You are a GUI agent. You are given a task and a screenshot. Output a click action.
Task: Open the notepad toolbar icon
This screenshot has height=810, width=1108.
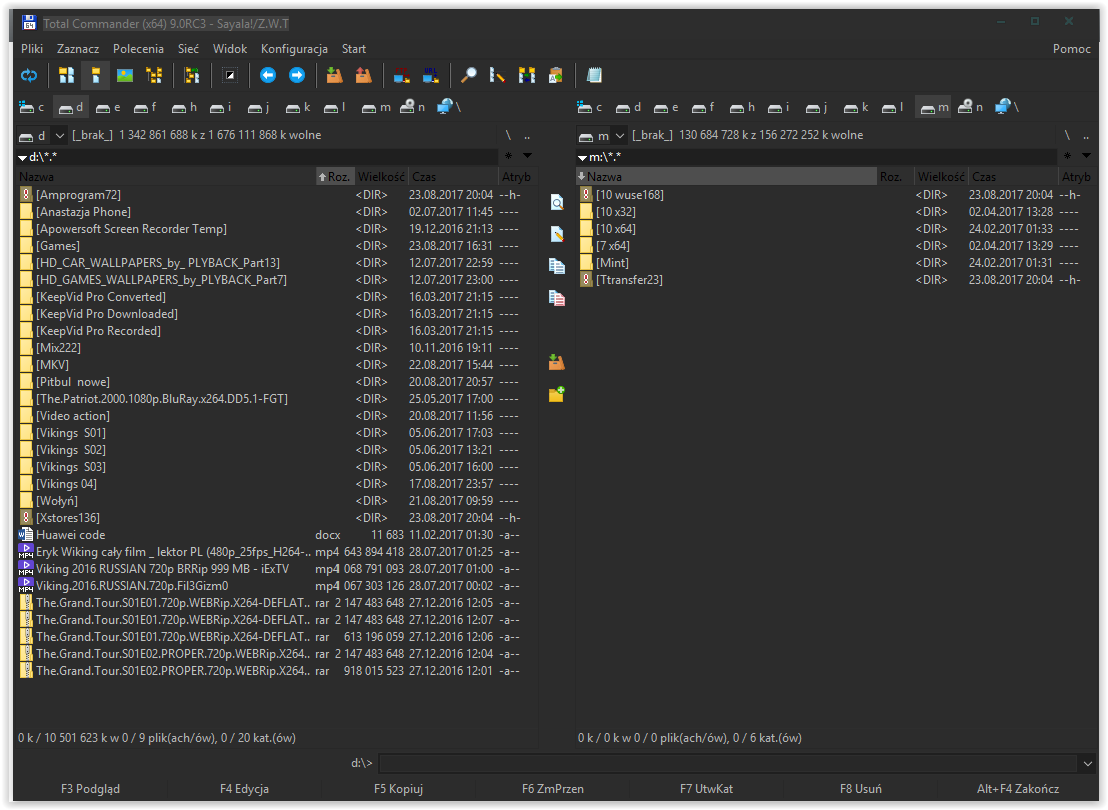pyautogui.click(x=594, y=75)
